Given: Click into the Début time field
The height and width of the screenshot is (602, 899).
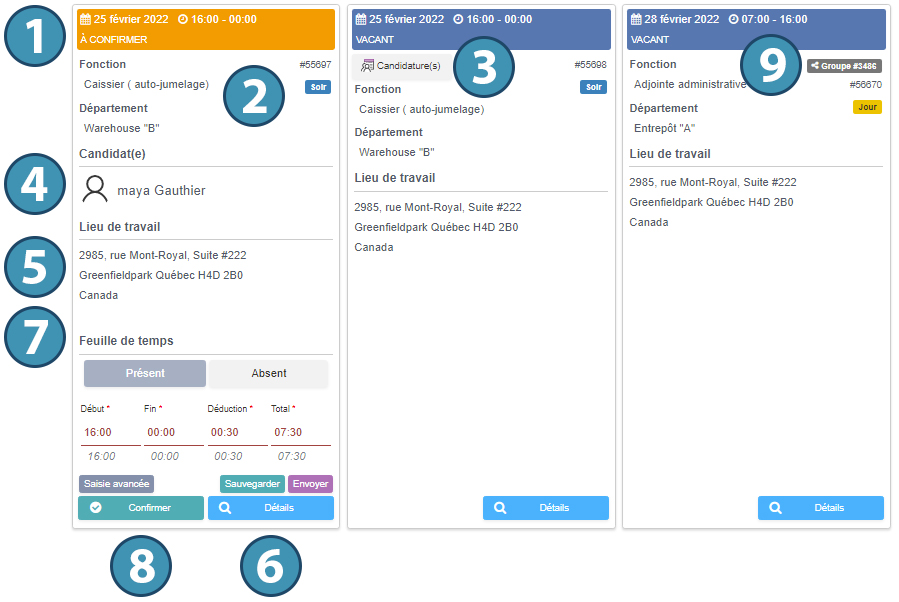Looking at the screenshot, I should tap(110, 433).
